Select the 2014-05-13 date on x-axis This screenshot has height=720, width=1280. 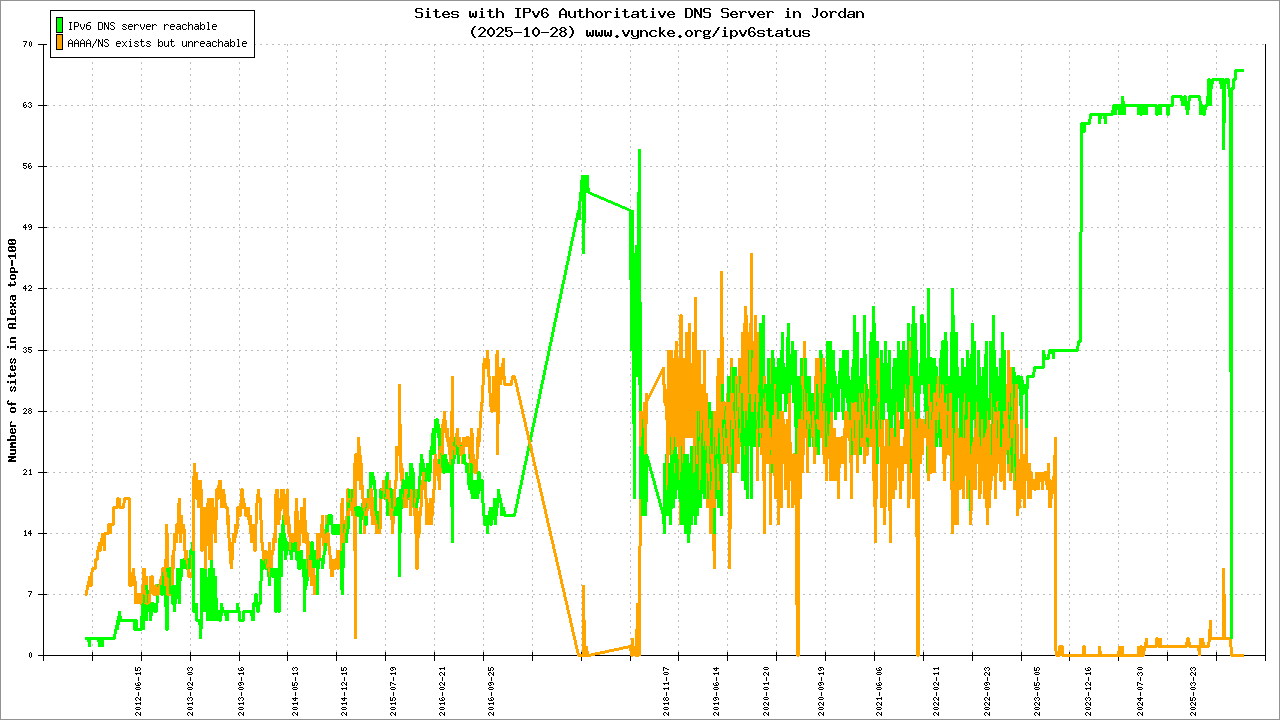[x=294, y=692]
